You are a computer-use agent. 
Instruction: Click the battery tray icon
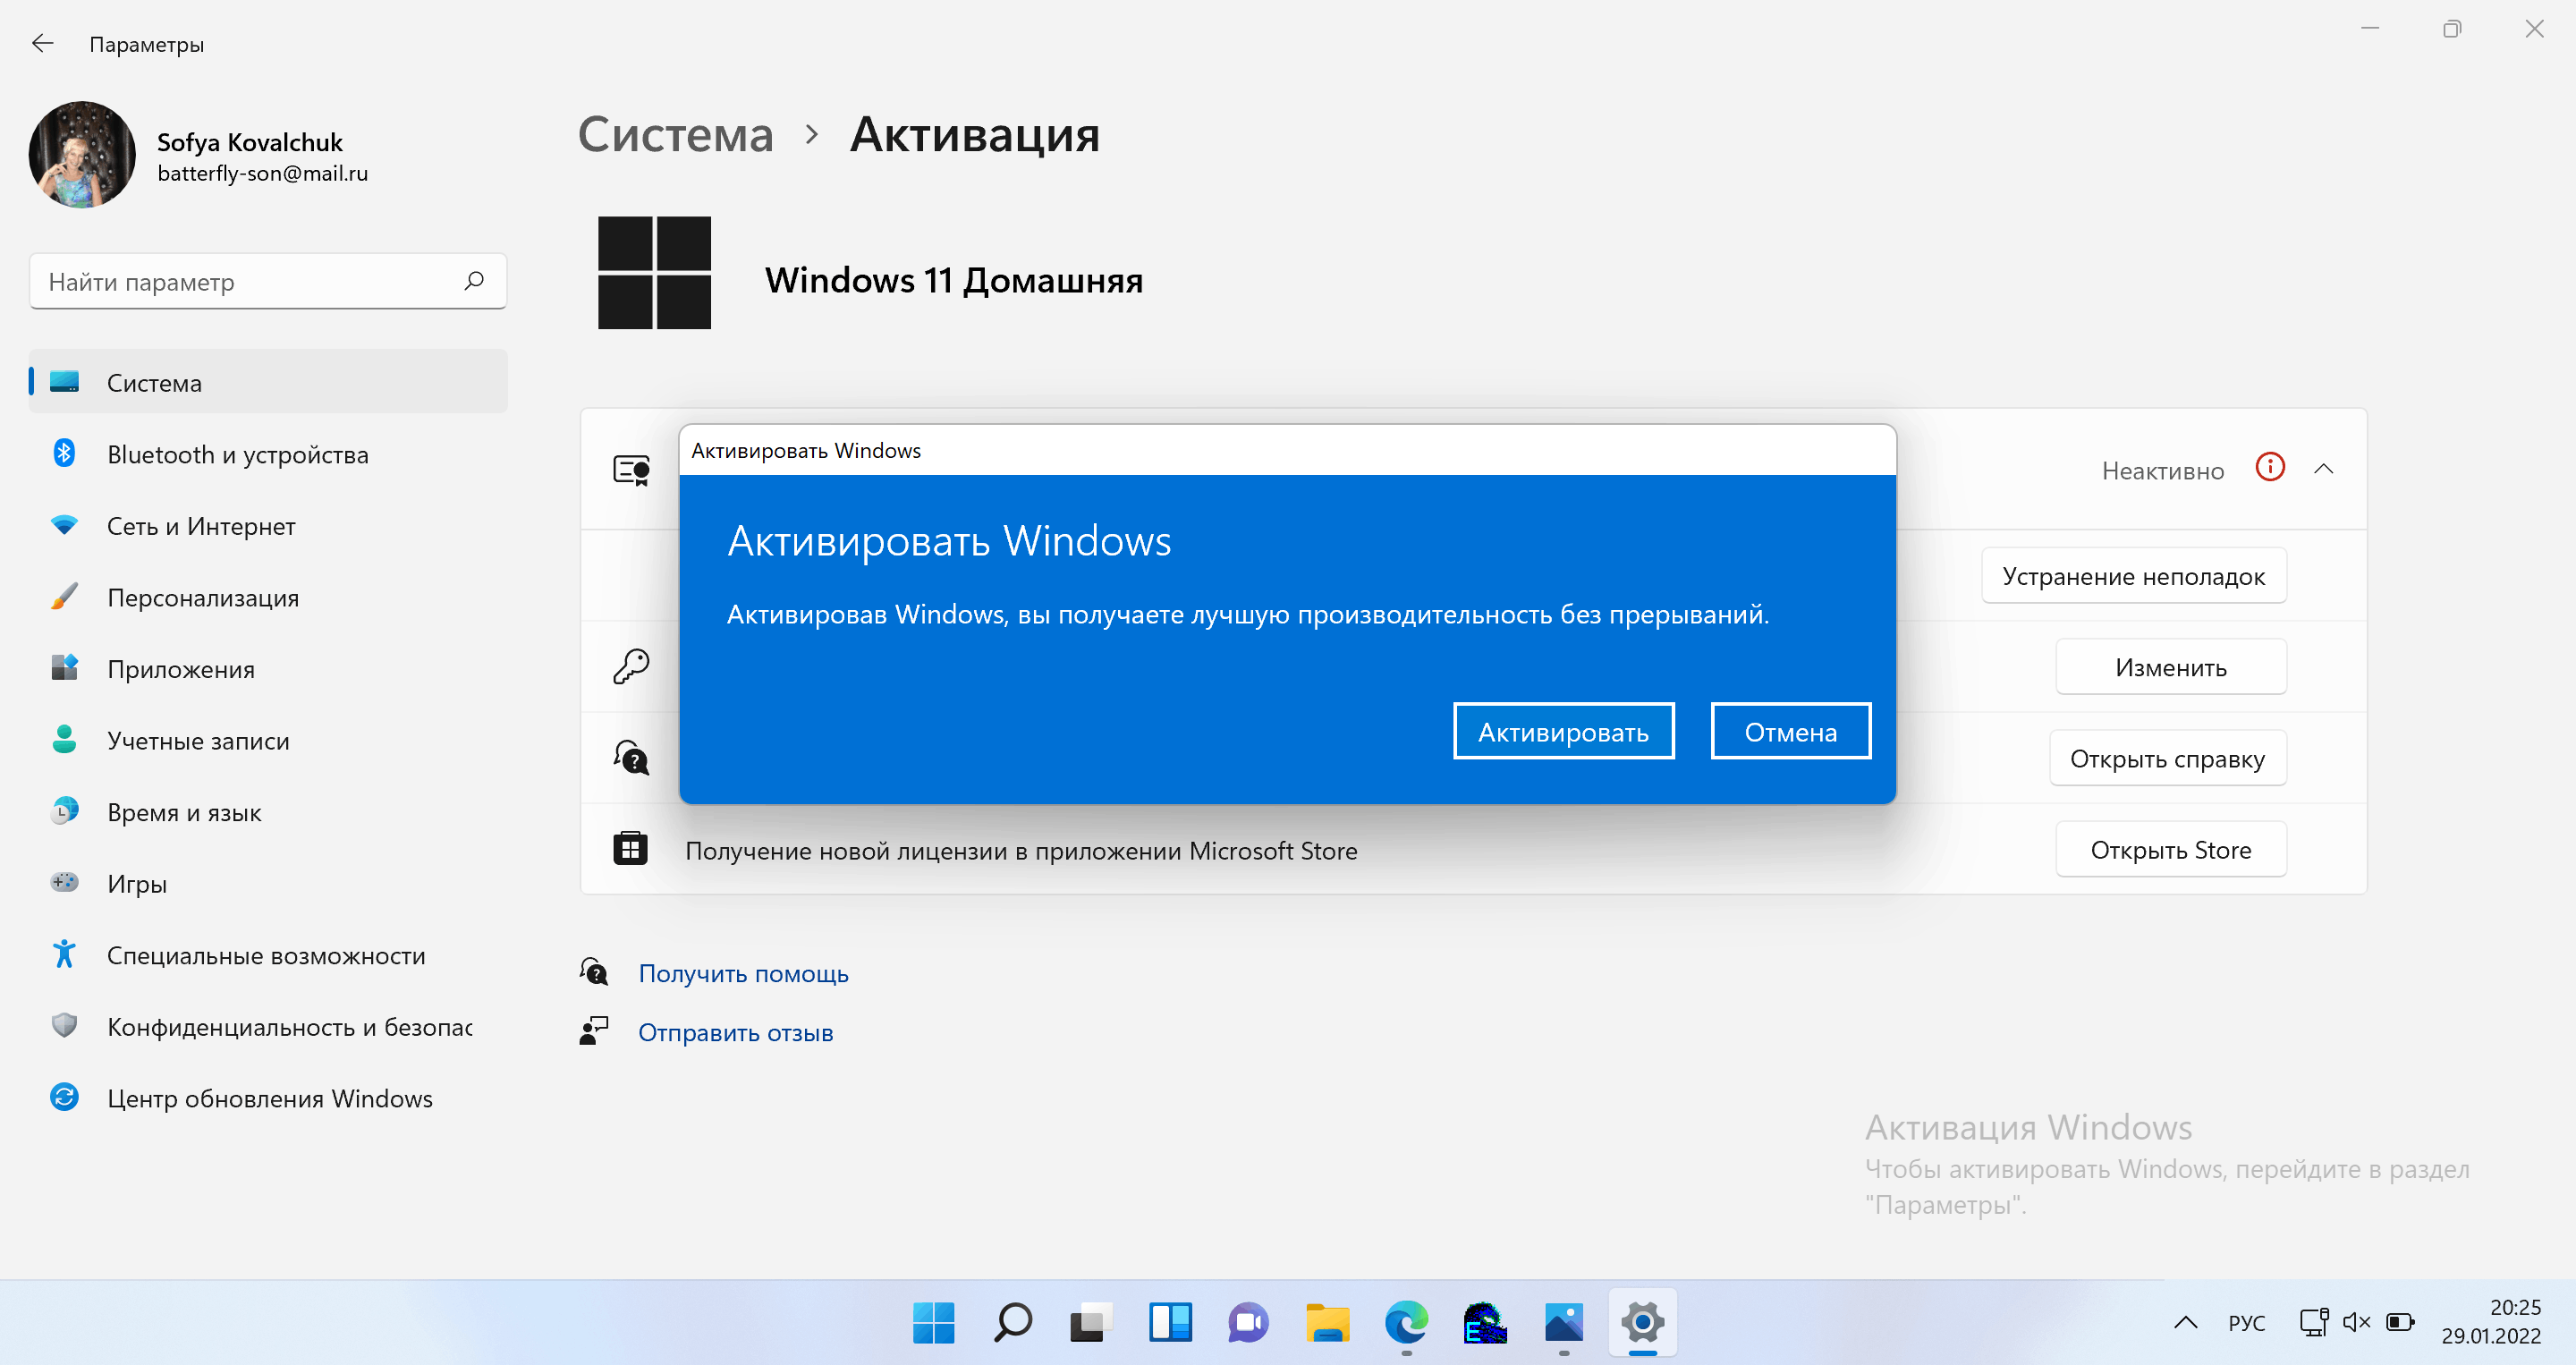click(x=2401, y=1322)
